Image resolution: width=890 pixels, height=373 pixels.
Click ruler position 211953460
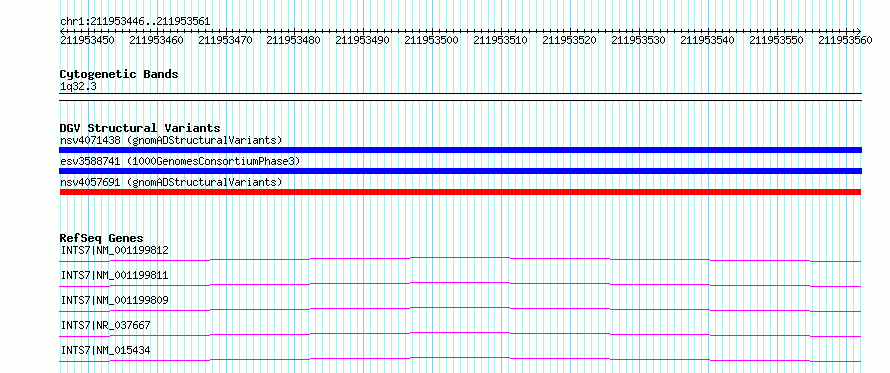click(x=157, y=40)
